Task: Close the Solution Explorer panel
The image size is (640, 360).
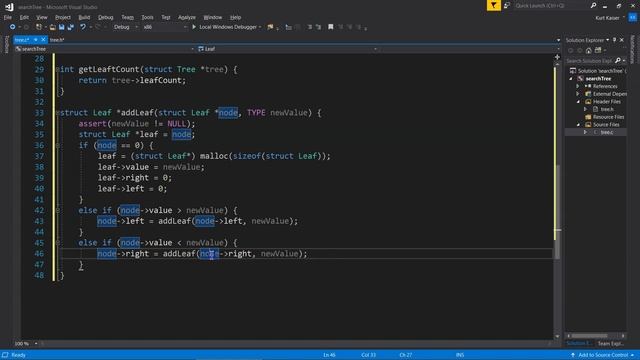Action: (x=622, y=40)
